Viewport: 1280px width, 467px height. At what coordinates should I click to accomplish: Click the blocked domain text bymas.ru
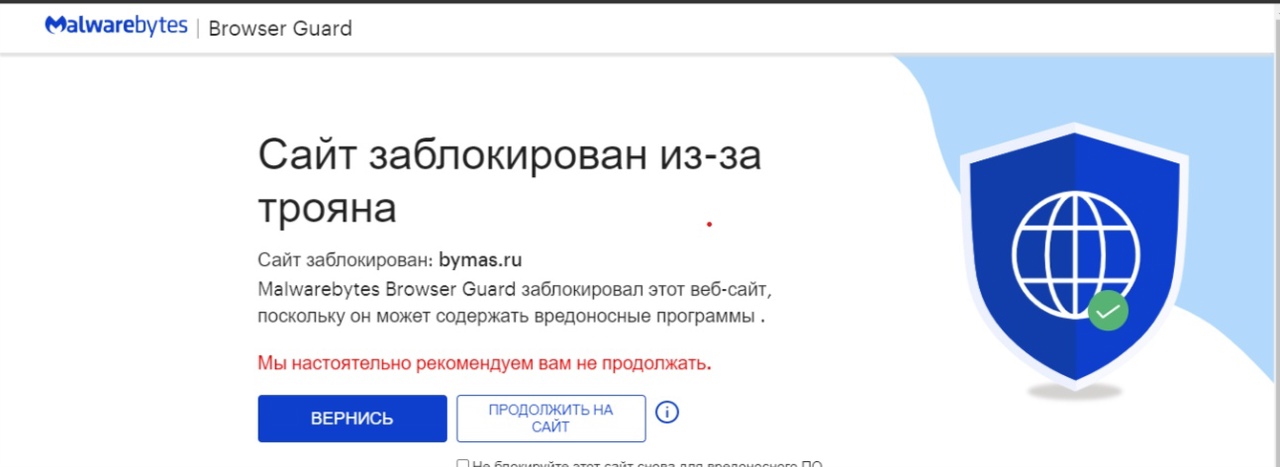pos(481,261)
